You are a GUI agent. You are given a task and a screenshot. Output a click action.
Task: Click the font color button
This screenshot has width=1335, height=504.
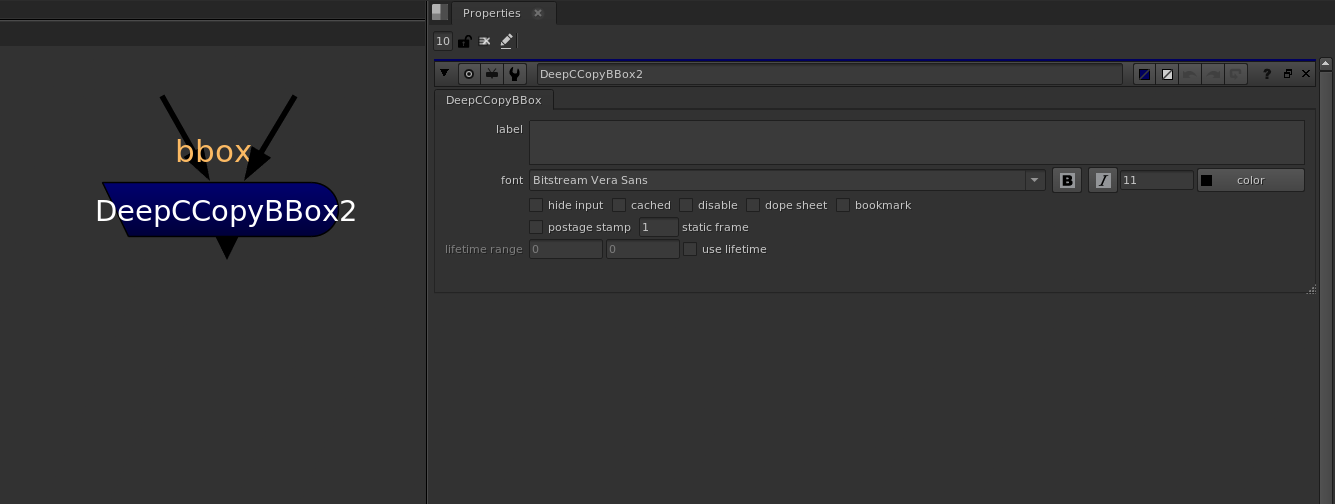tap(1250, 180)
